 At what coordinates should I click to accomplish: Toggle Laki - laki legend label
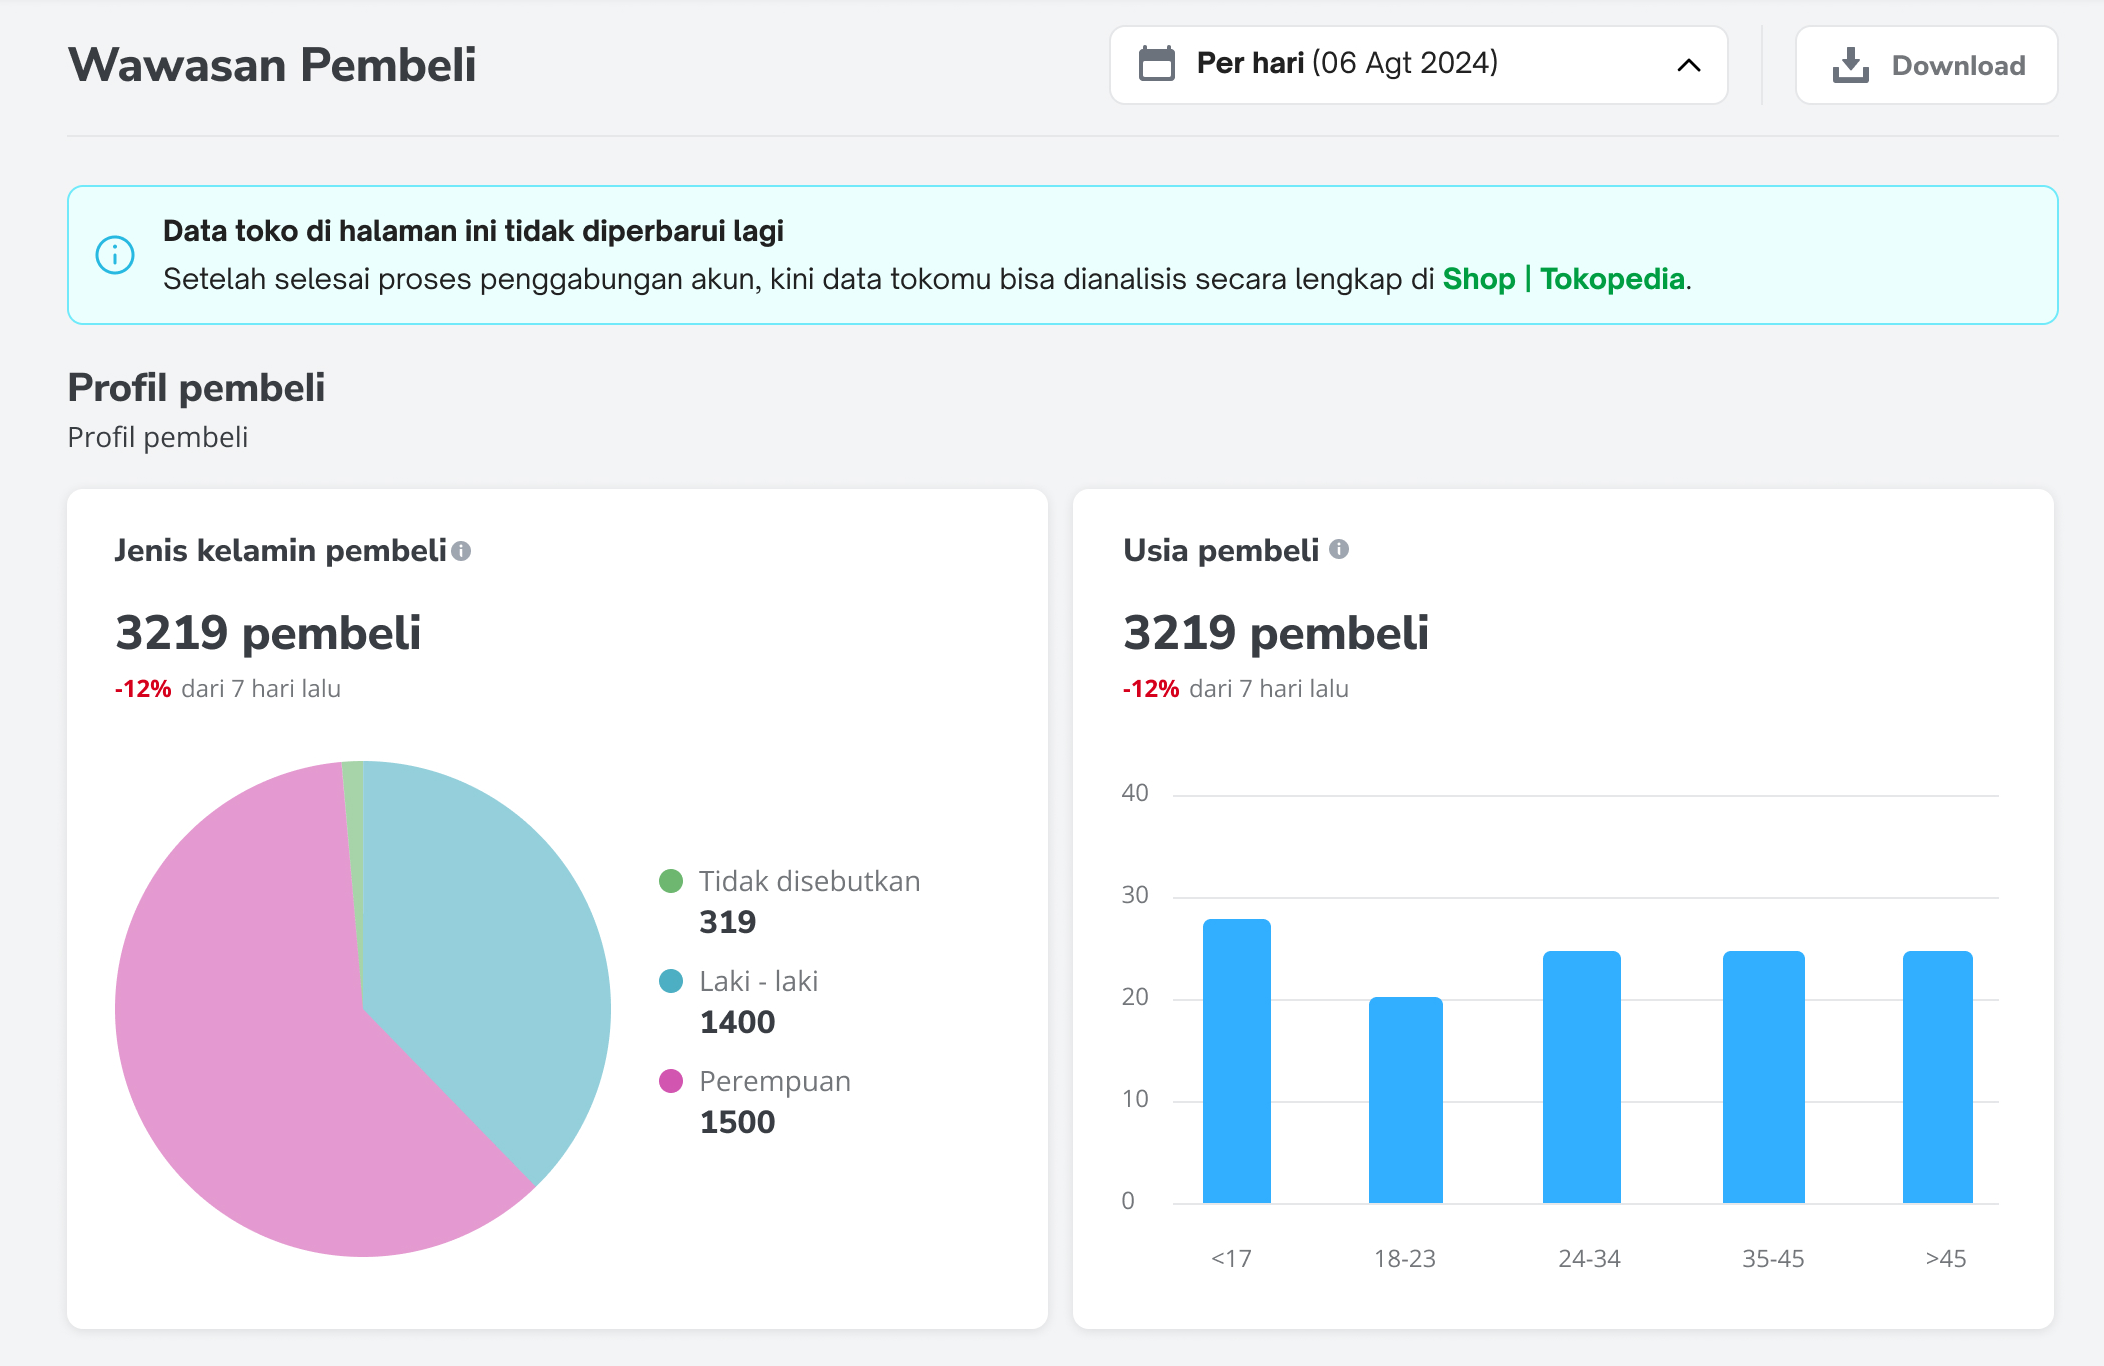coord(758,981)
